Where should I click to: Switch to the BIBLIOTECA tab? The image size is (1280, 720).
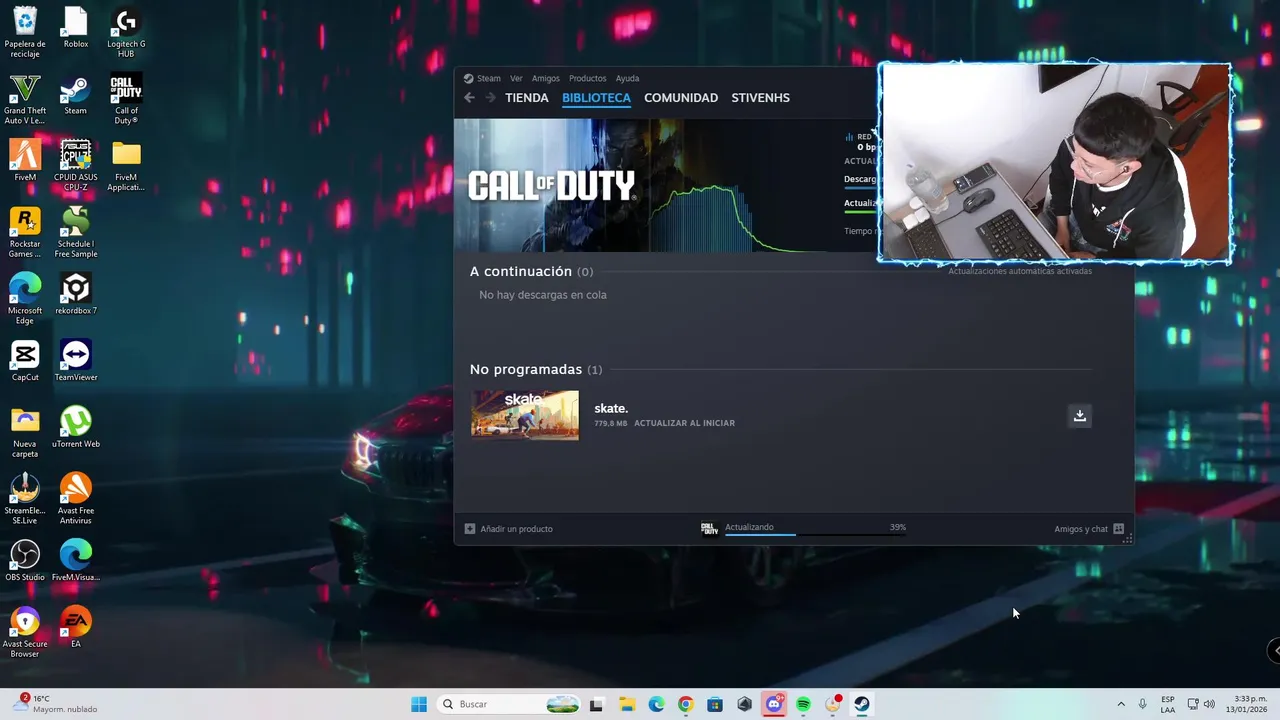click(596, 97)
